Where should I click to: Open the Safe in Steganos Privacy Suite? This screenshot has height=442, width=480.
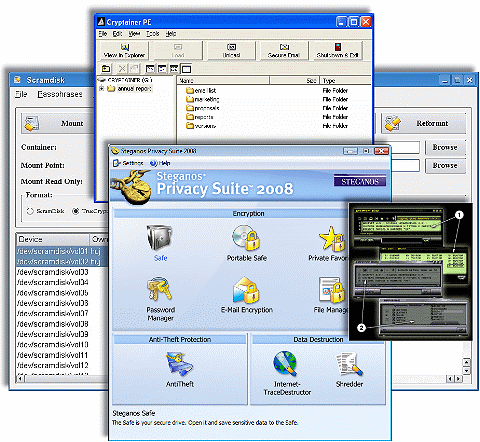point(160,242)
